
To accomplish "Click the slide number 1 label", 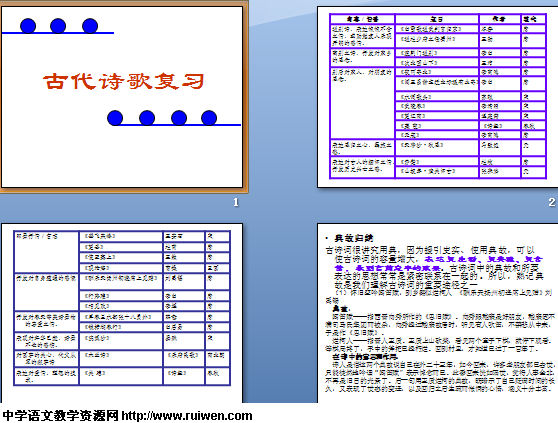I will pos(236,202).
